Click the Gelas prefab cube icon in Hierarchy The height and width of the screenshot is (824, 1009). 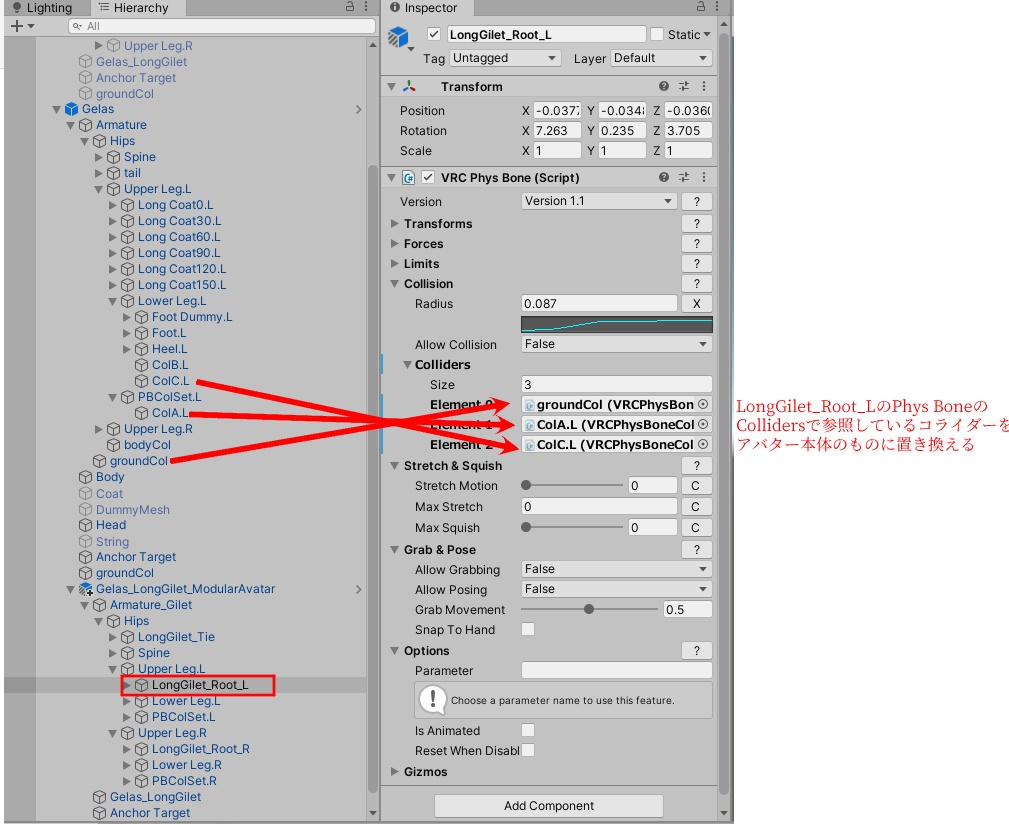coord(71,109)
